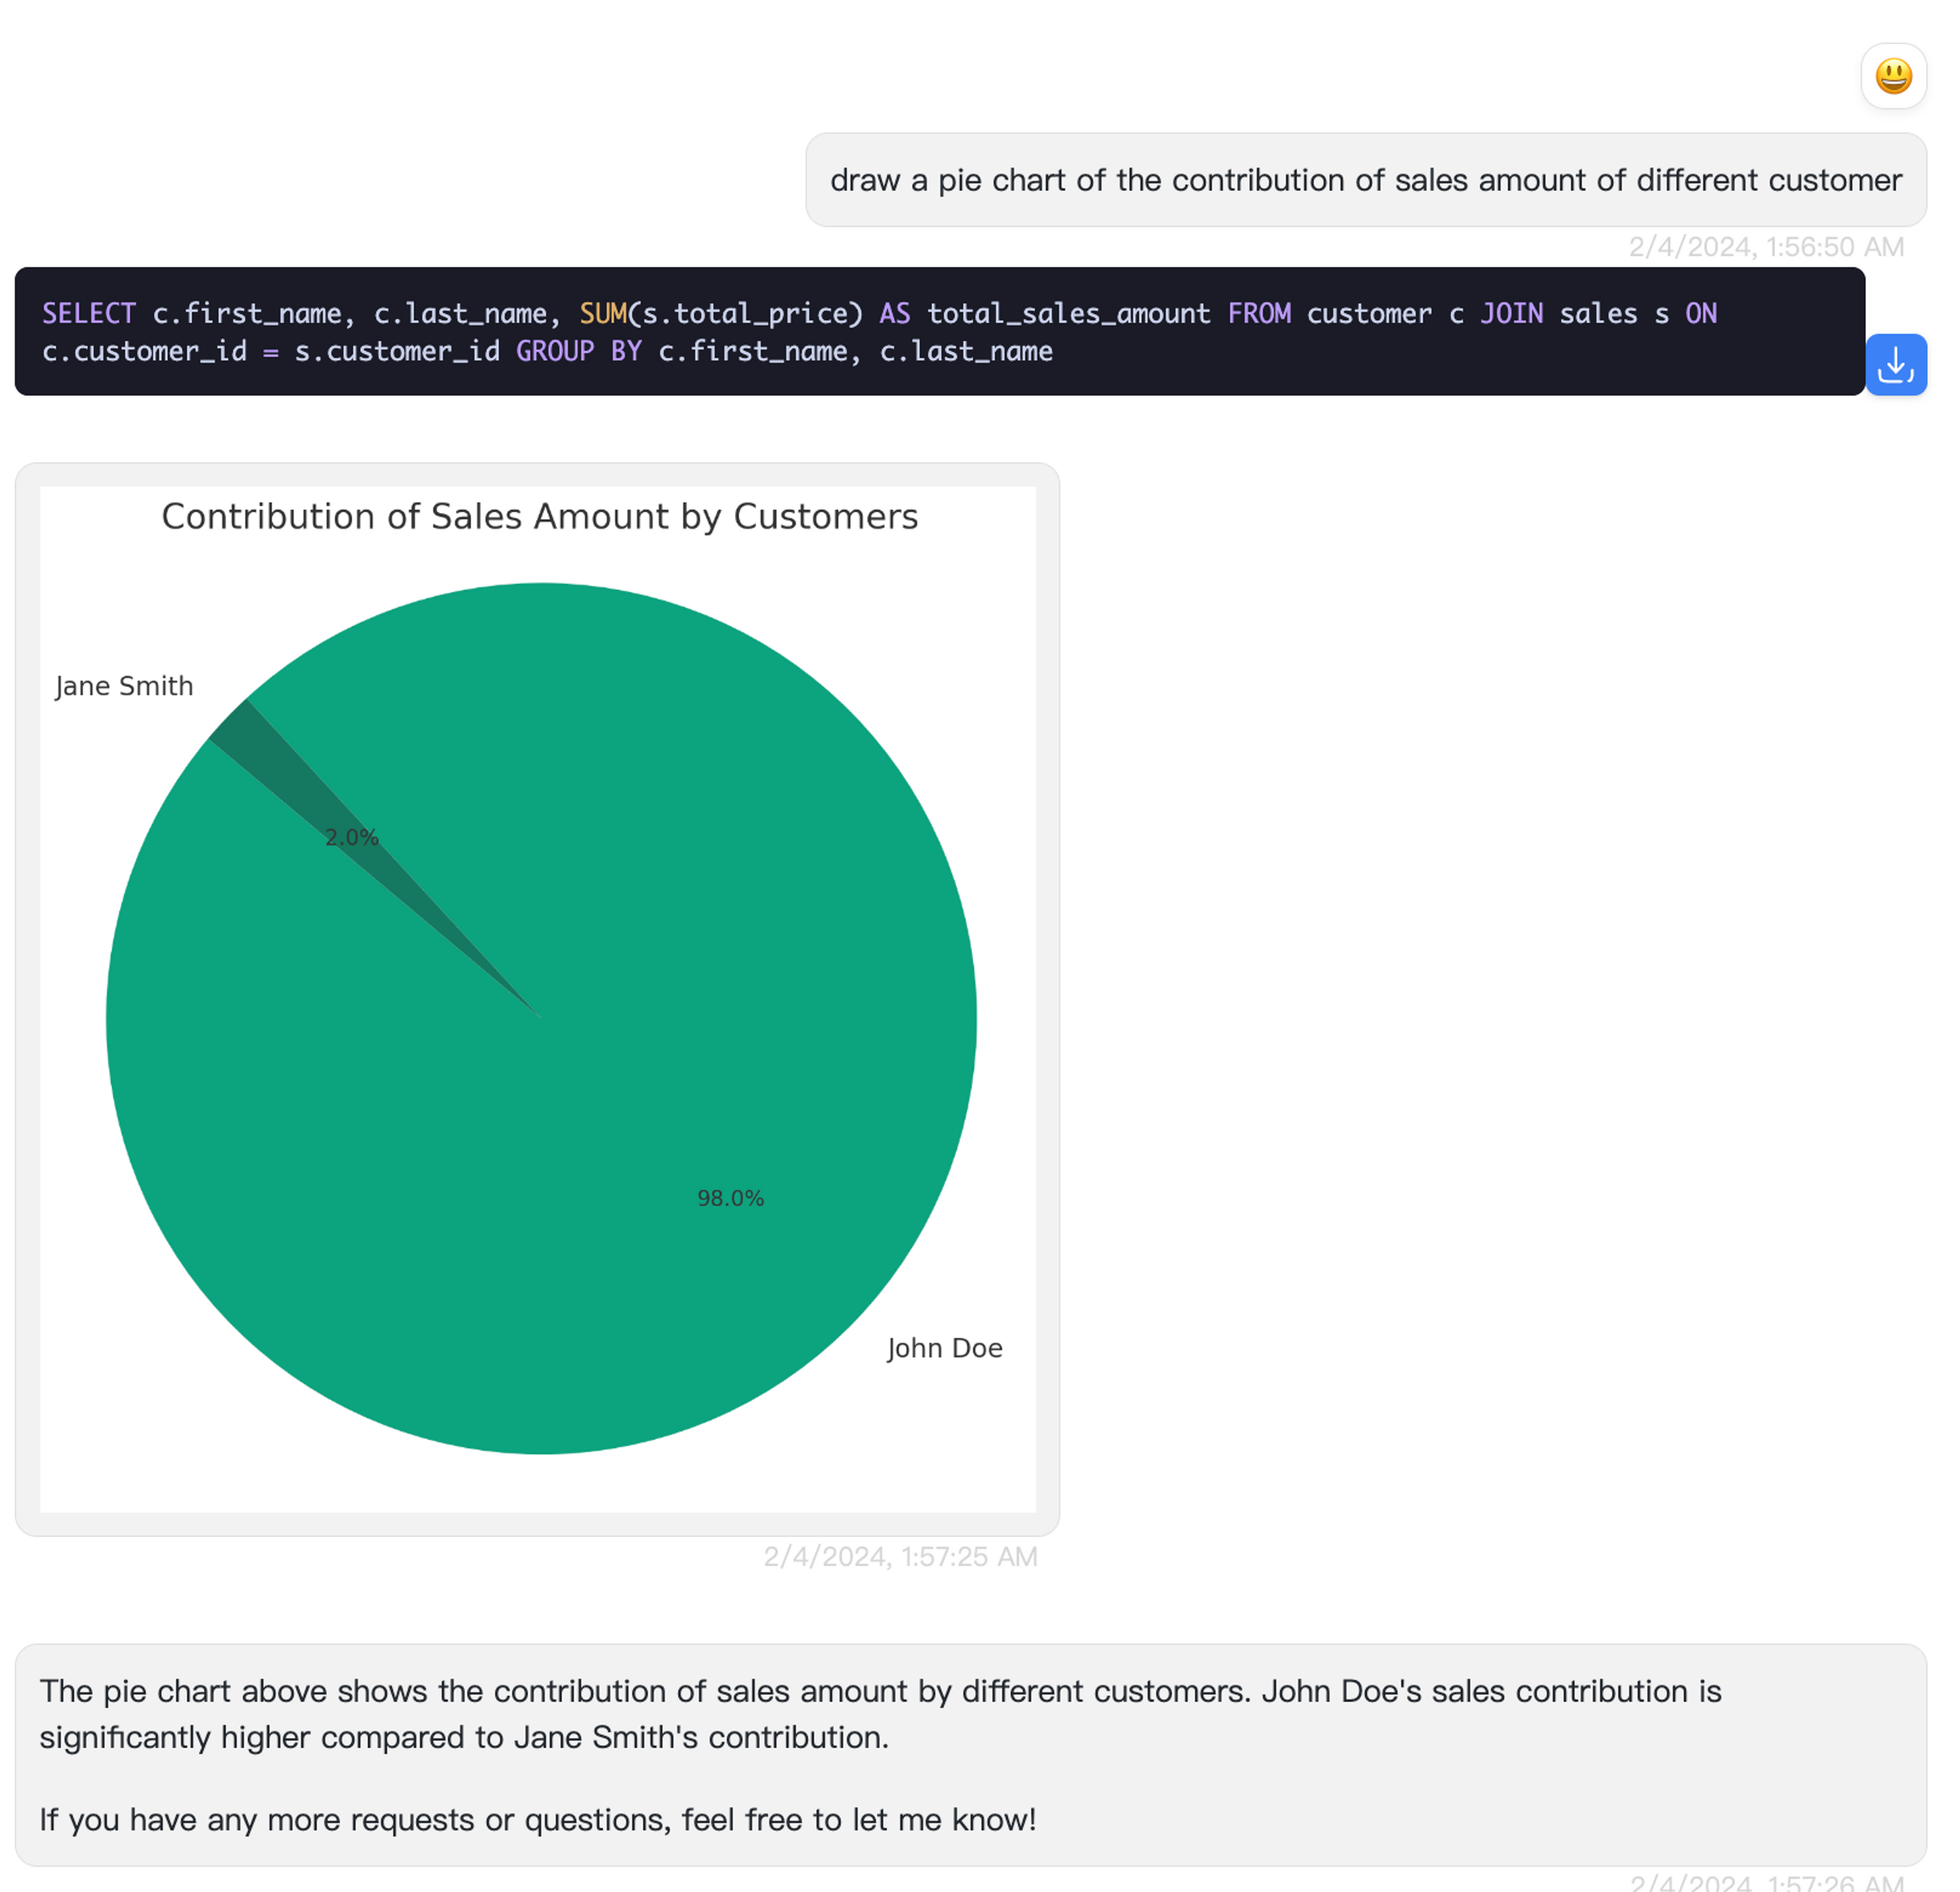
Task: Click the 2.0% percentage label
Action: [x=351, y=838]
